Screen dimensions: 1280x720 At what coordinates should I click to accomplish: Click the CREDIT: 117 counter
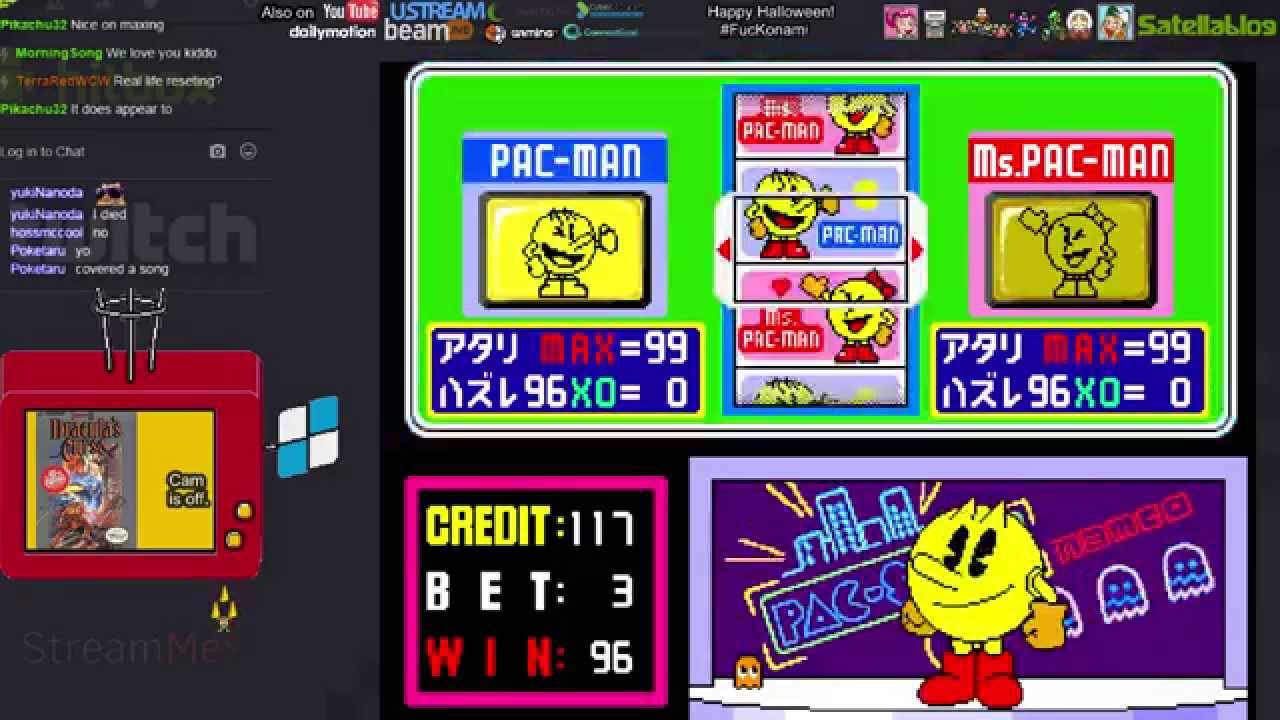pyautogui.click(x=529, y=526)
